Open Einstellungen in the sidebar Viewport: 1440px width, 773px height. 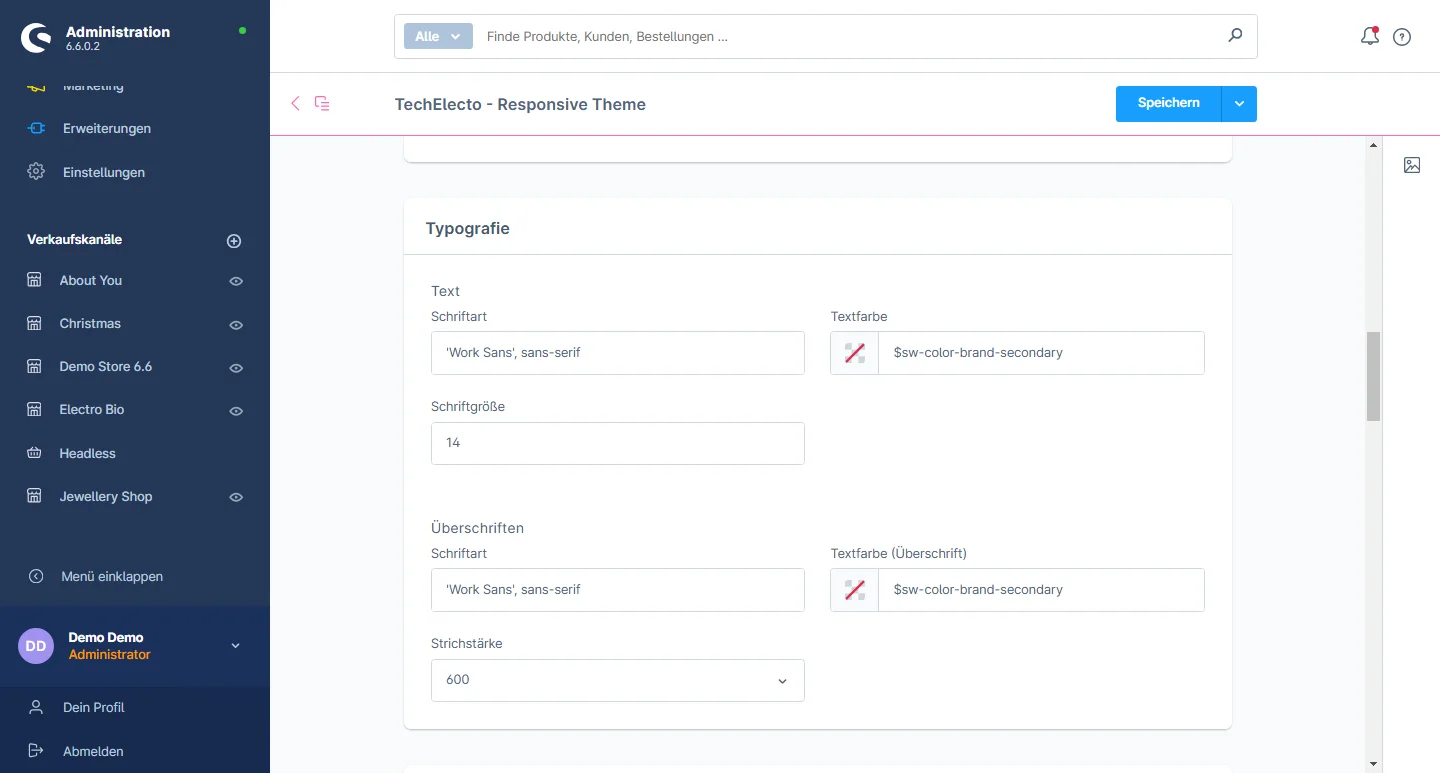(103, 172)
